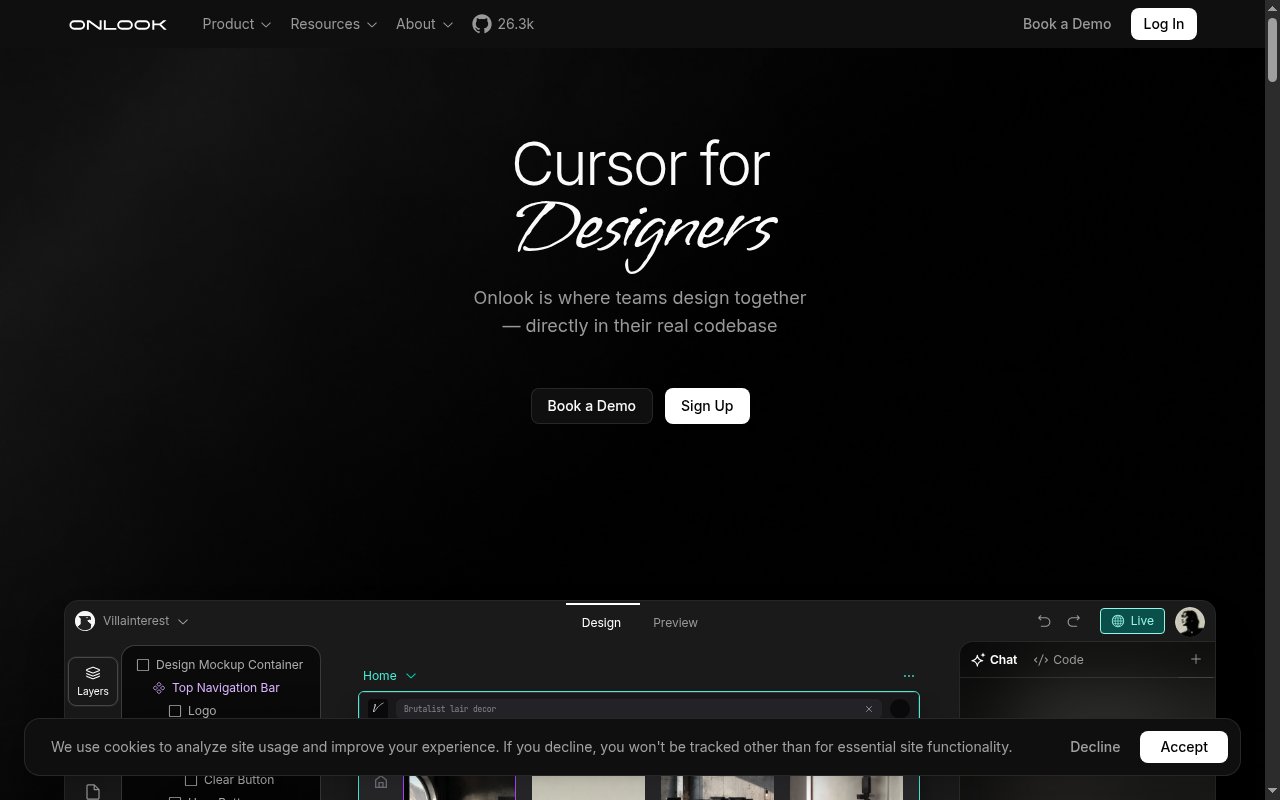Click the user profile avatar in mockup

point(1190,621)
